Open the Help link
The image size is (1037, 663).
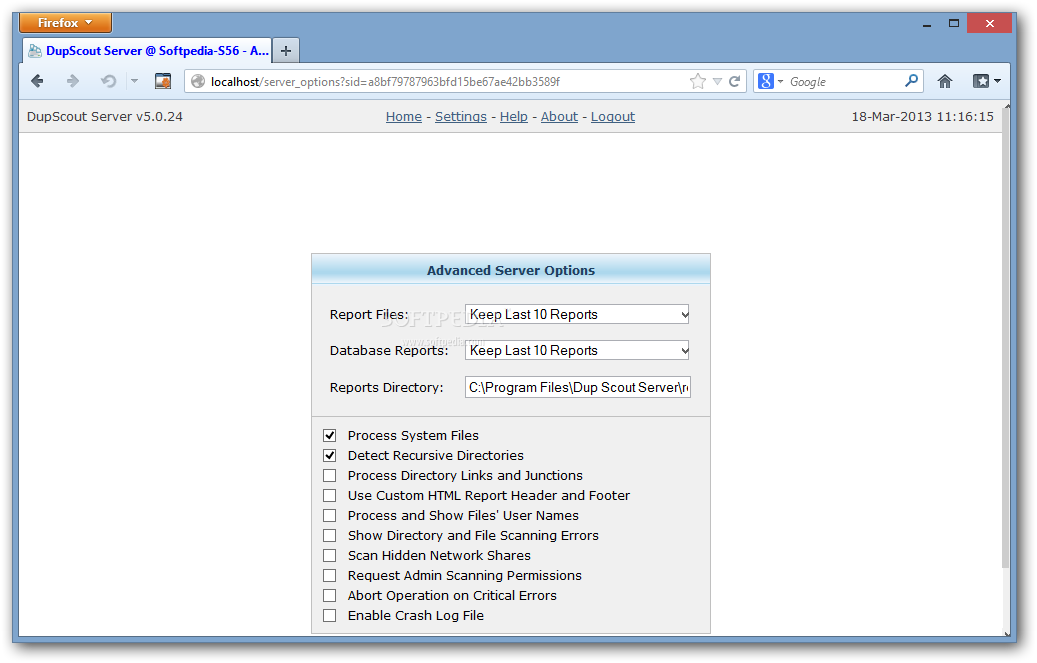coord(513,116)
